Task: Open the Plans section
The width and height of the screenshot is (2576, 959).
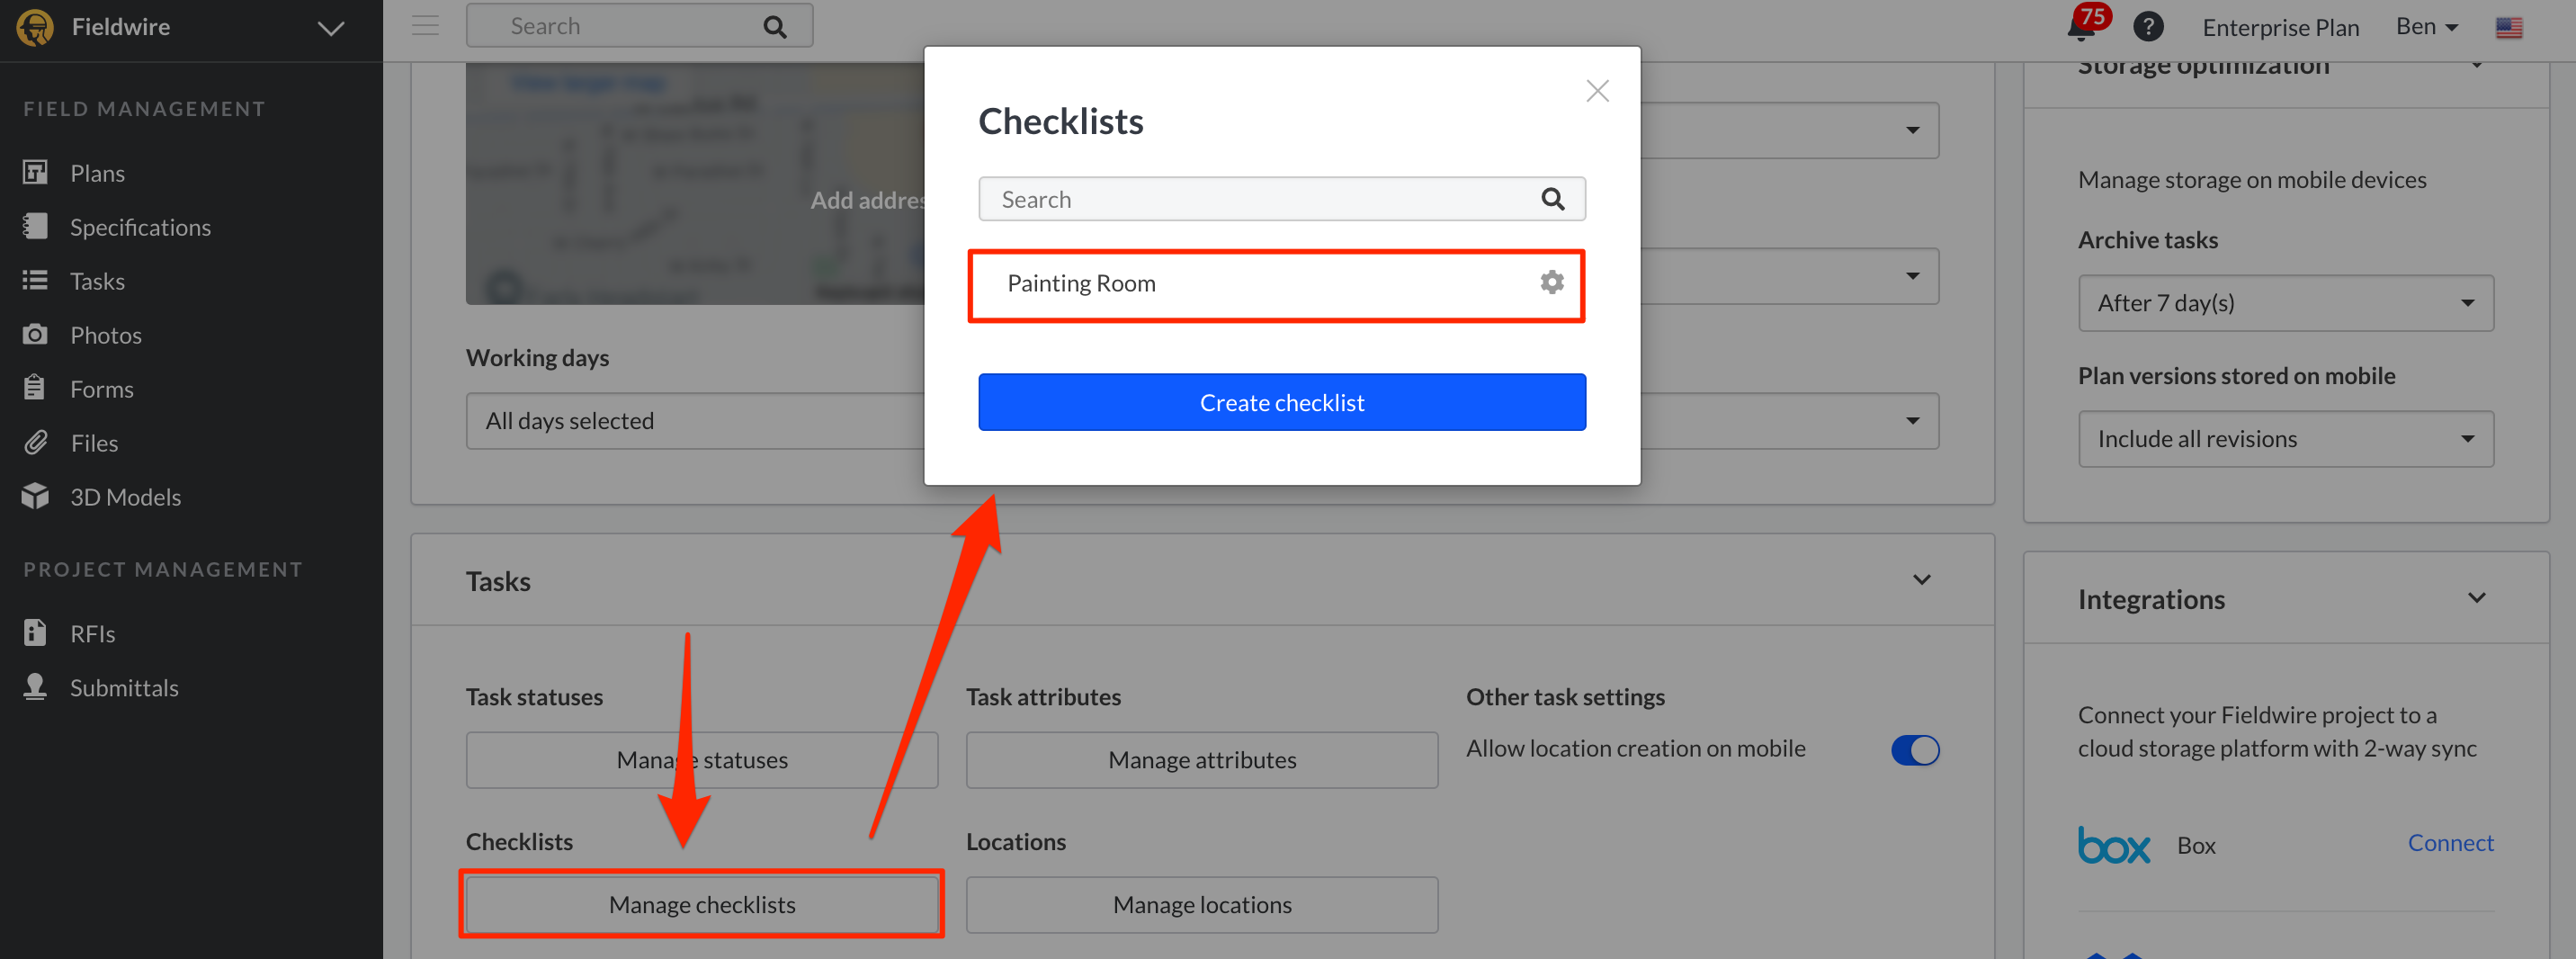Action: (97, 172)
